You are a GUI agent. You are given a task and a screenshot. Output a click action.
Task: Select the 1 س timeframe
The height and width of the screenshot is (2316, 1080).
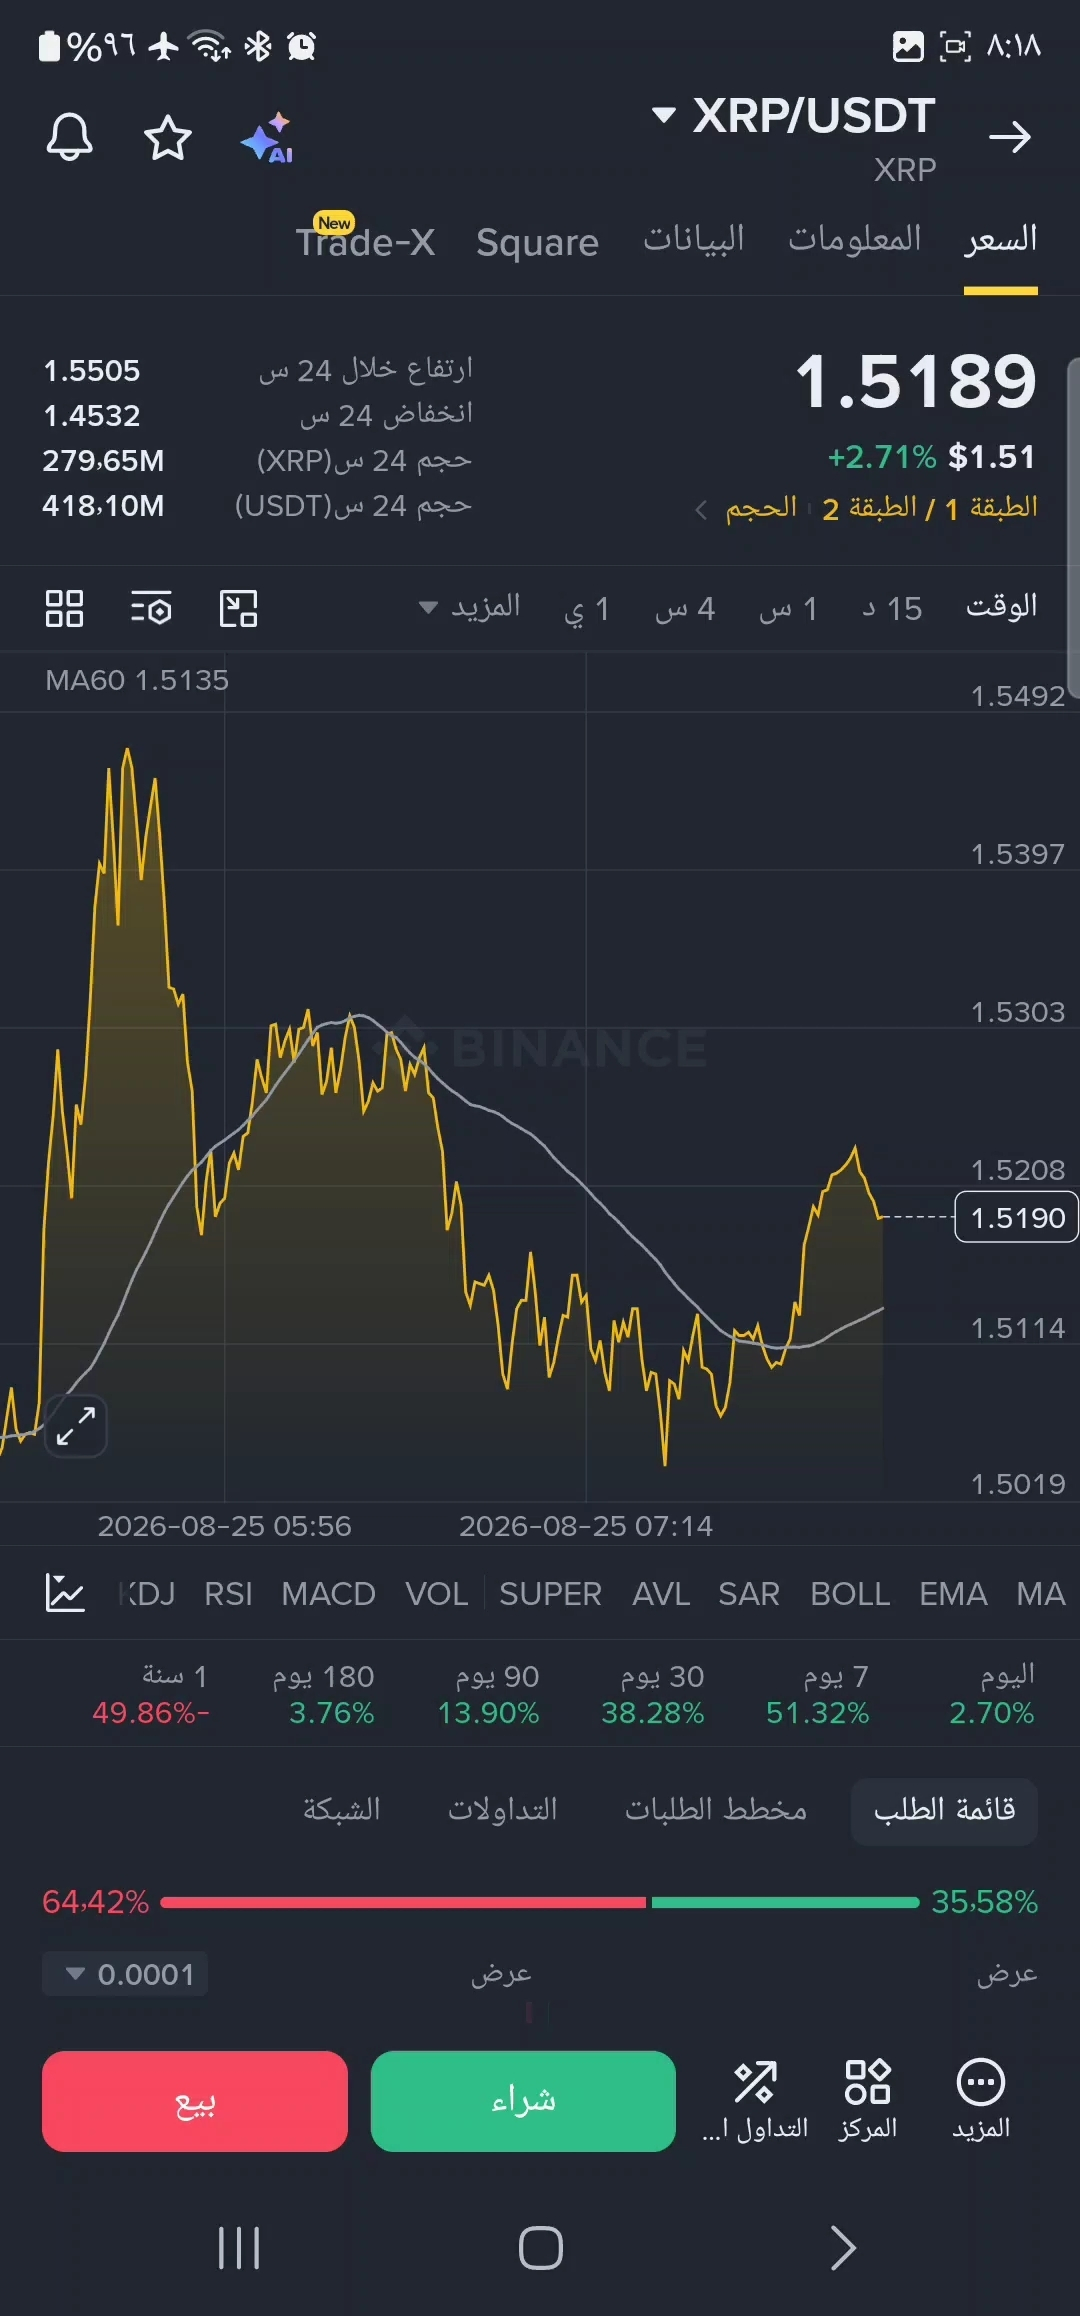click(788, 608)
